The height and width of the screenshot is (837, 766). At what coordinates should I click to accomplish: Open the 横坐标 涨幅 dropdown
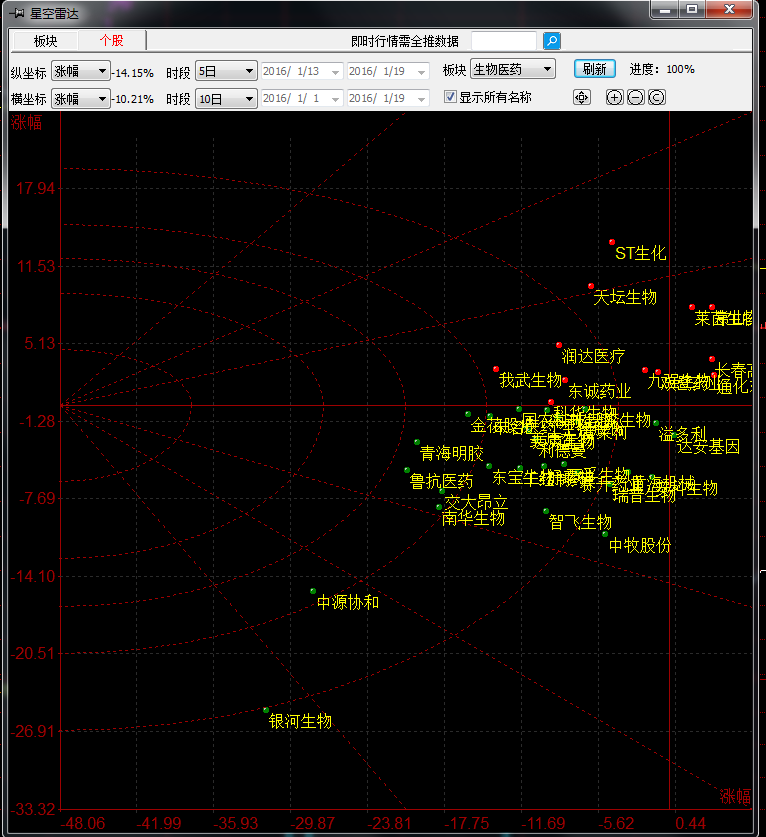80,98
